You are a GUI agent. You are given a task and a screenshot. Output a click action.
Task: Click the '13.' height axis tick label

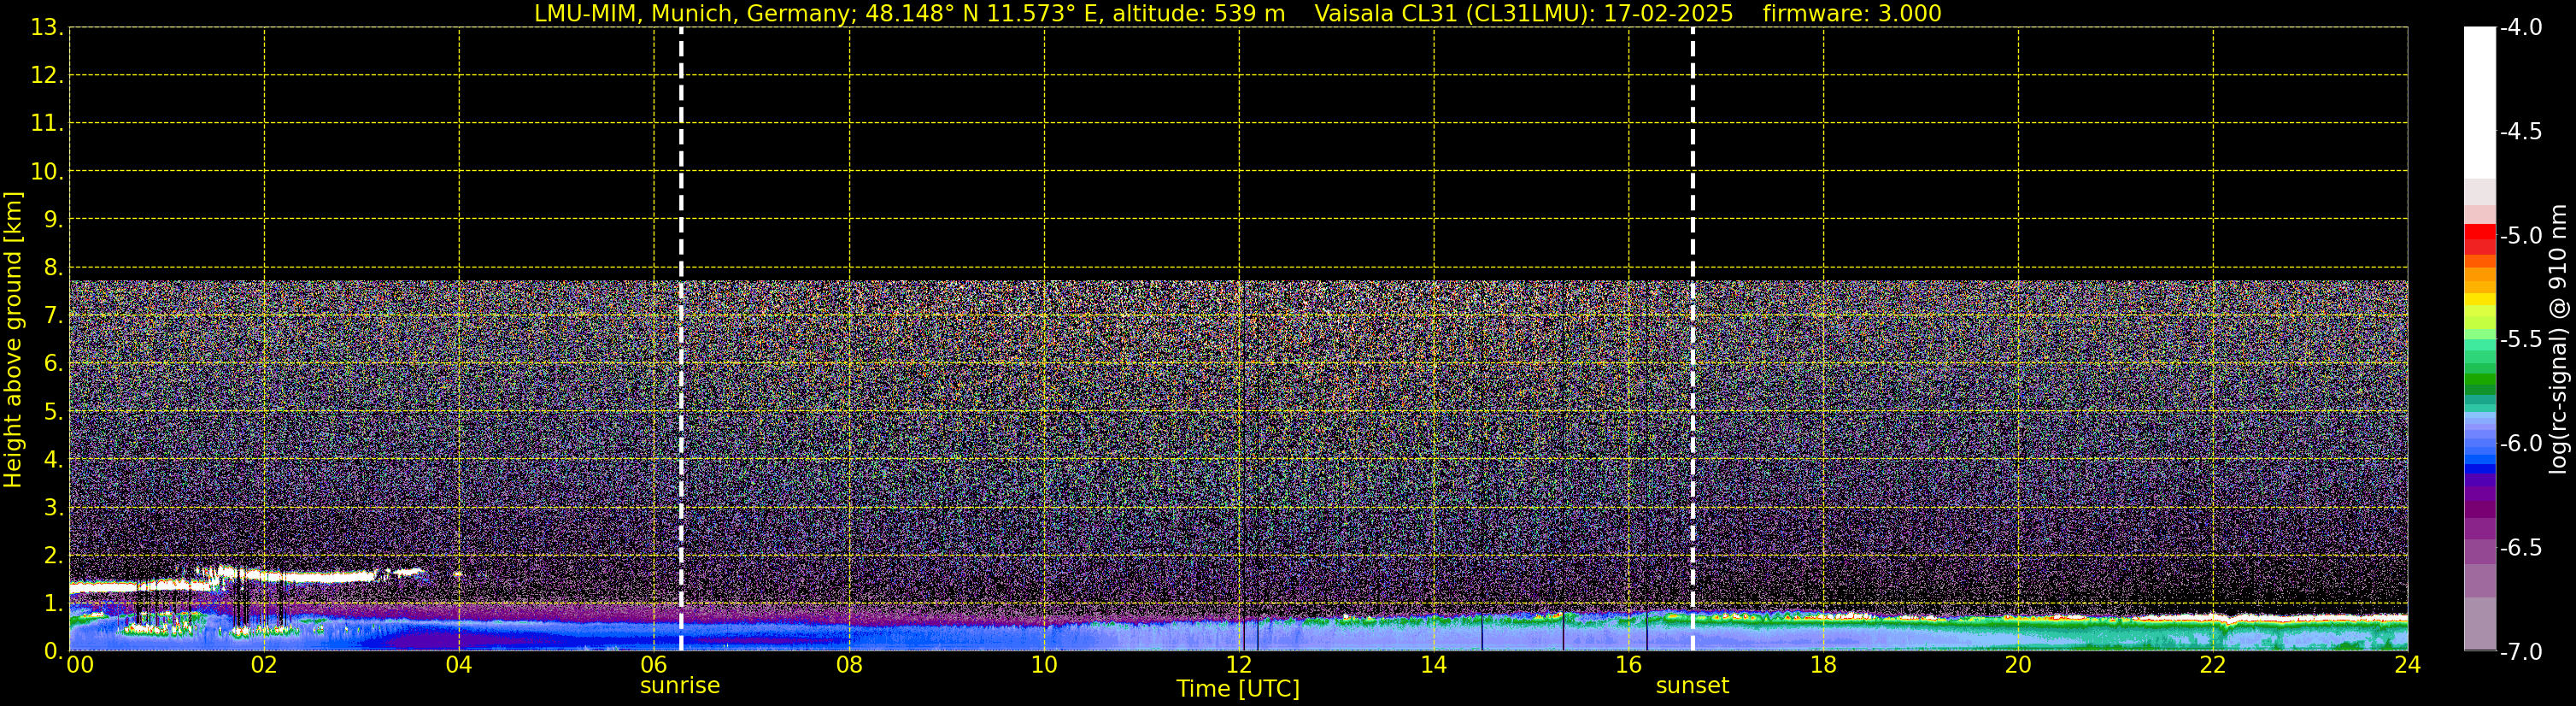pyautogui.click(x=47, y=27)
